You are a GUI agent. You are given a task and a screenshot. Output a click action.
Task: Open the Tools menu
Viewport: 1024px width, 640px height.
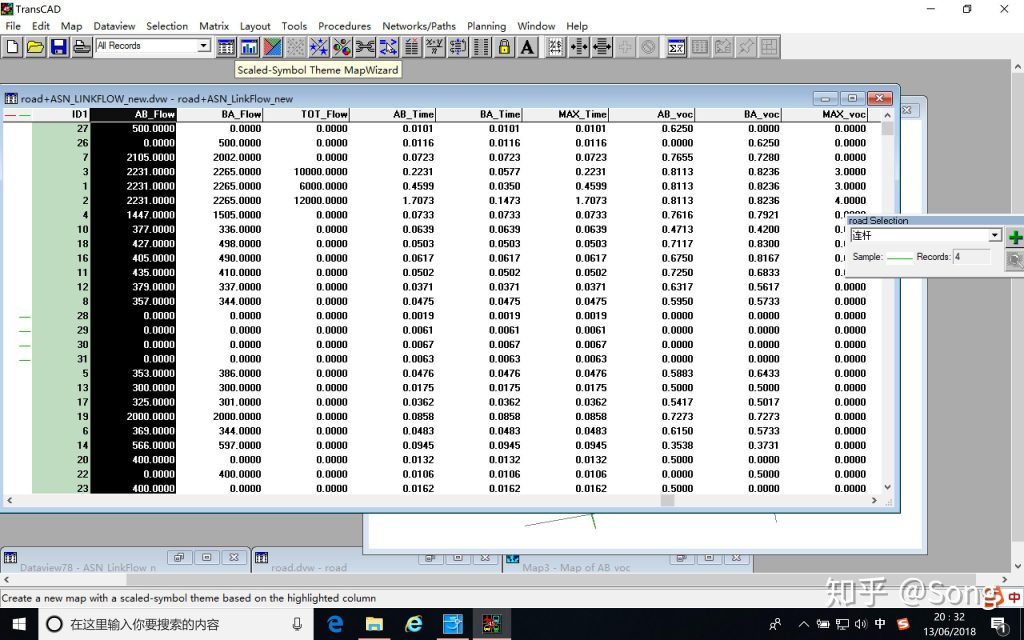(x=294, y=26)
